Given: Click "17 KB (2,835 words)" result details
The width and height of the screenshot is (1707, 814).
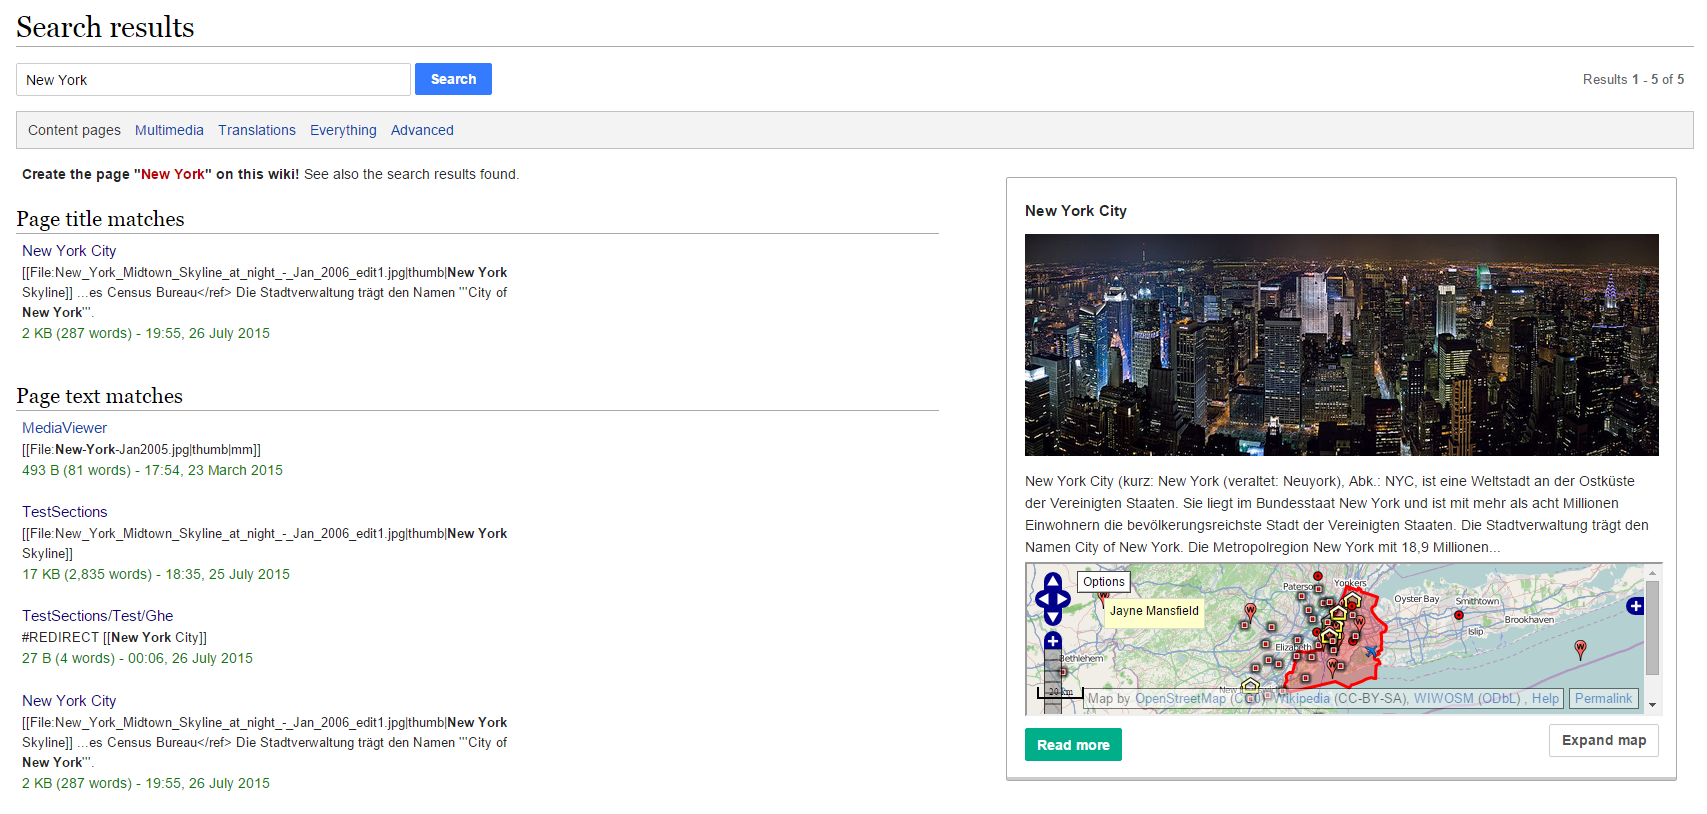Looking at the screenshot, I should [x=87, y=574].
